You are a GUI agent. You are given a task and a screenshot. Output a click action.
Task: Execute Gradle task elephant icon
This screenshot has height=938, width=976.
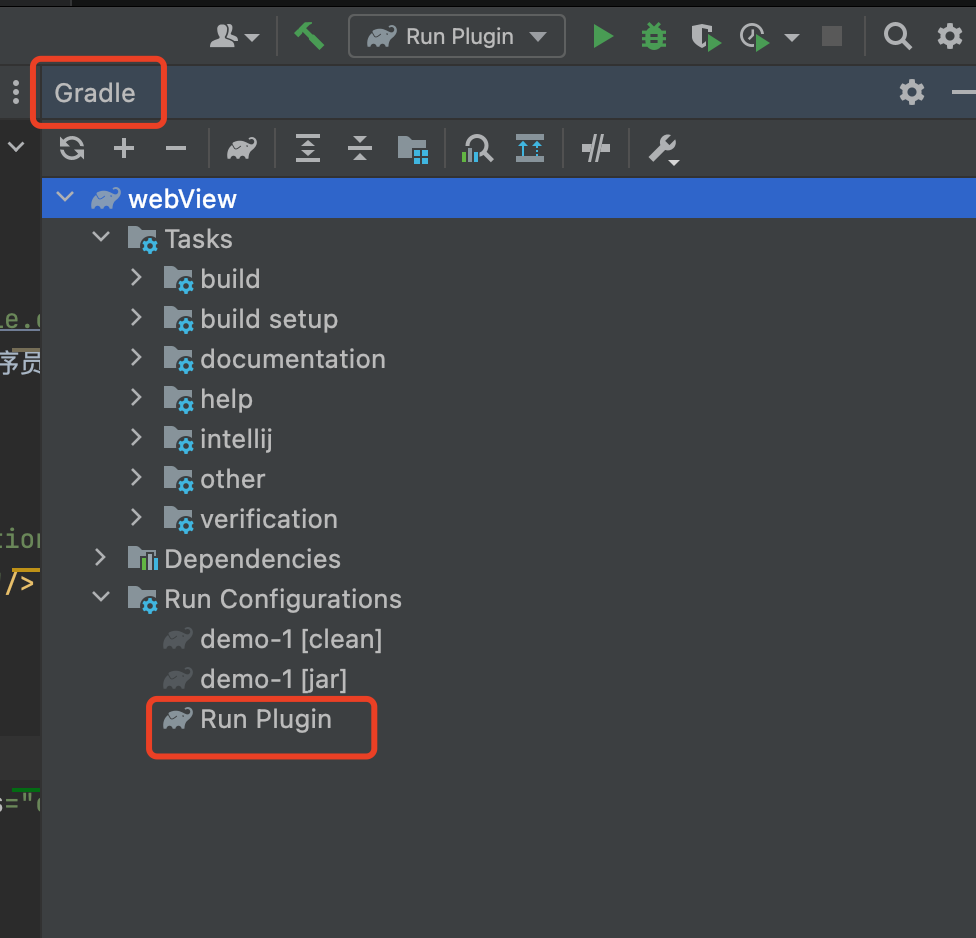point(241,149)
